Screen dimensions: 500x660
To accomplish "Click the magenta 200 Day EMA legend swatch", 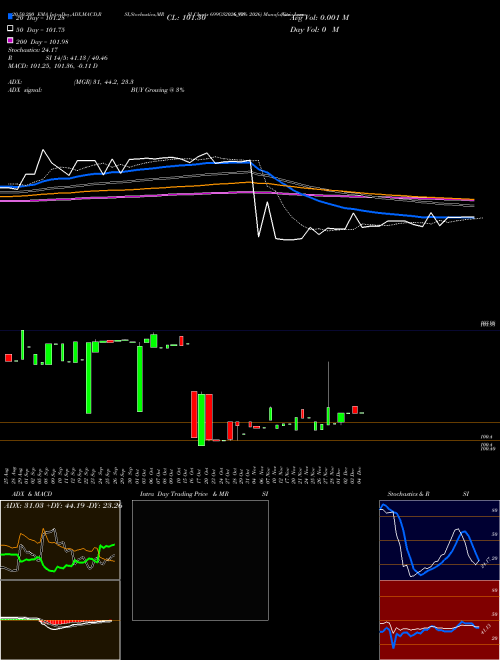I will coord(11,40).
